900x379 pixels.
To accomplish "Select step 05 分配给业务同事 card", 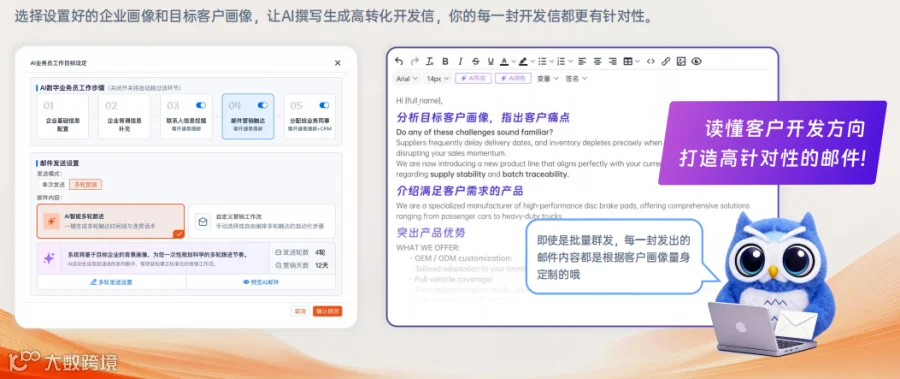I will click(x=310, y=117).
